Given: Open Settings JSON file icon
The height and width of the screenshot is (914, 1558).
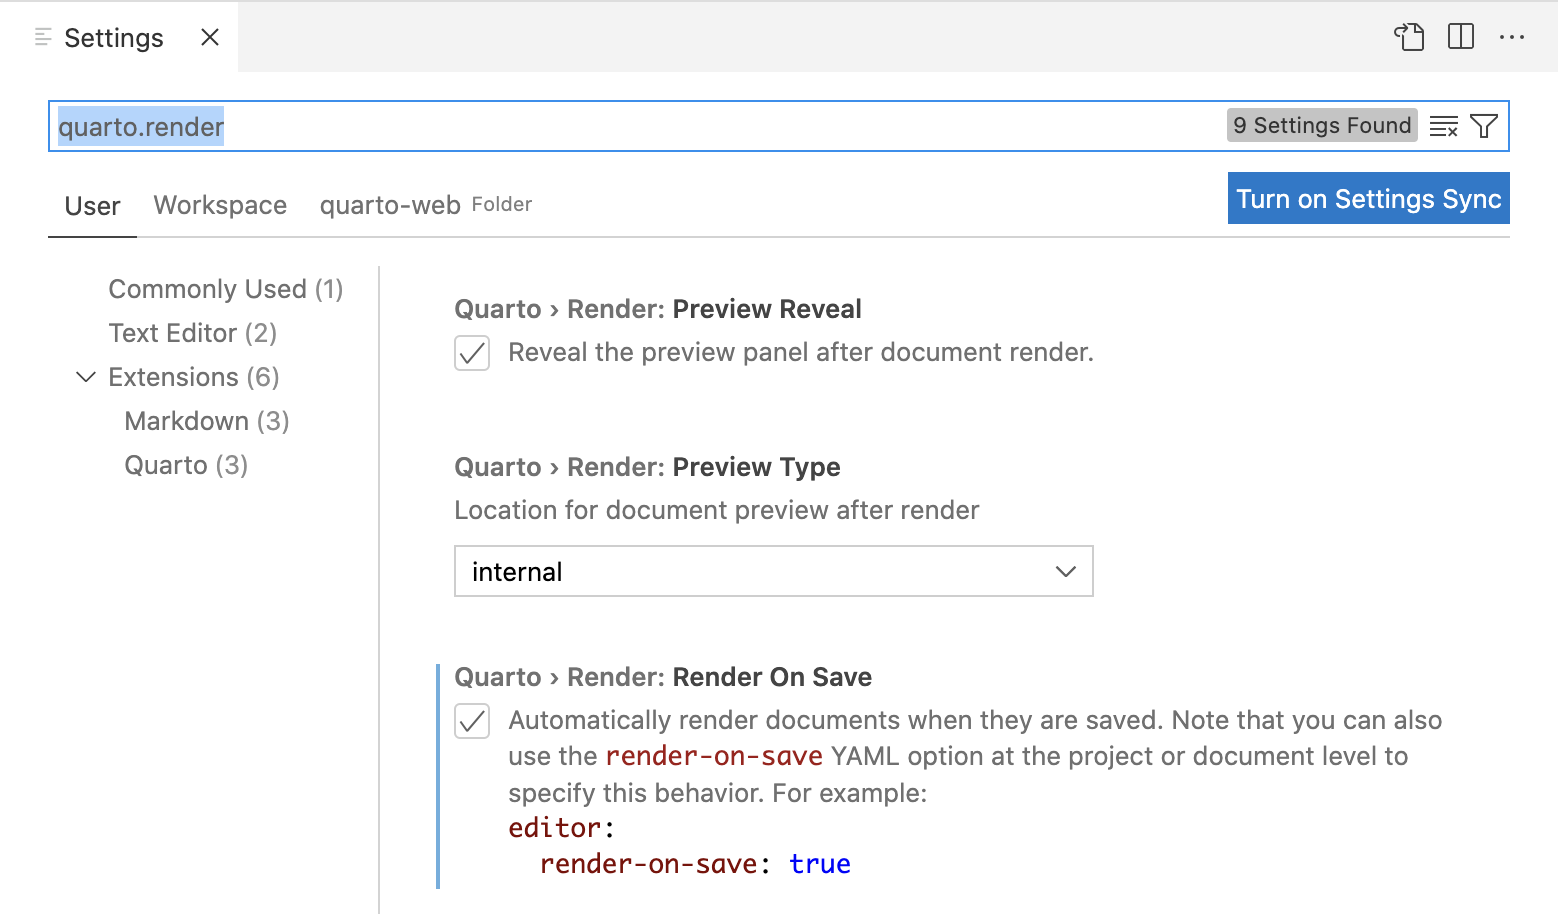Looking at the screenshot, I should point(1409,38).
